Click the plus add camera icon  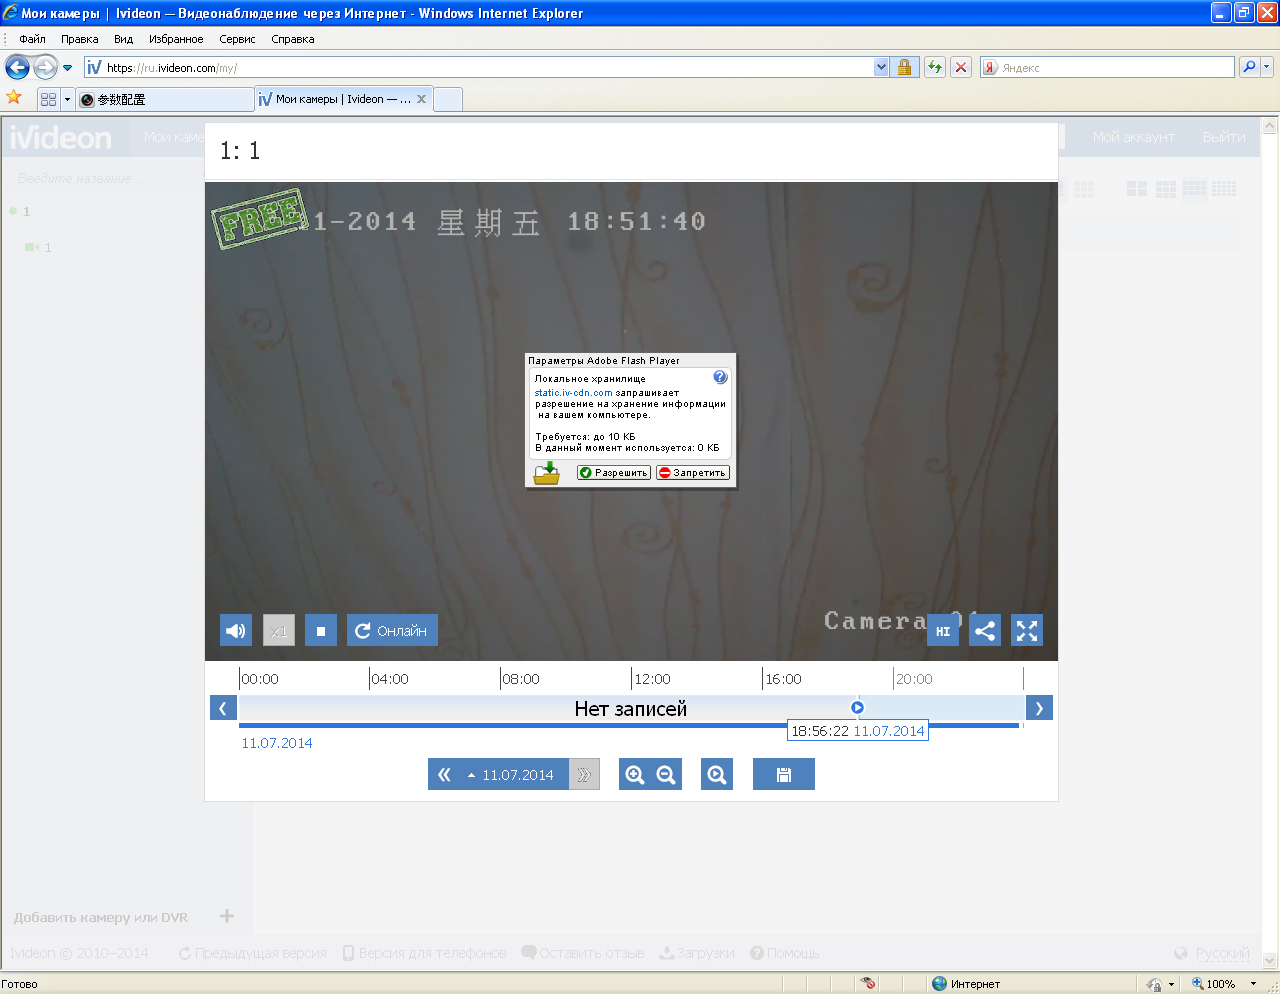point(227,916)
